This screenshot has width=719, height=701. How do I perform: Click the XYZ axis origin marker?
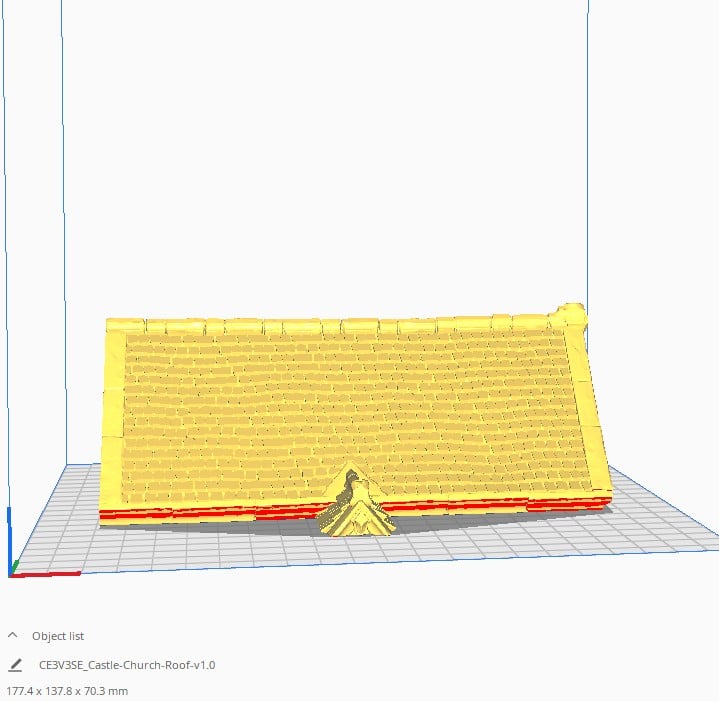coord(12,573)
